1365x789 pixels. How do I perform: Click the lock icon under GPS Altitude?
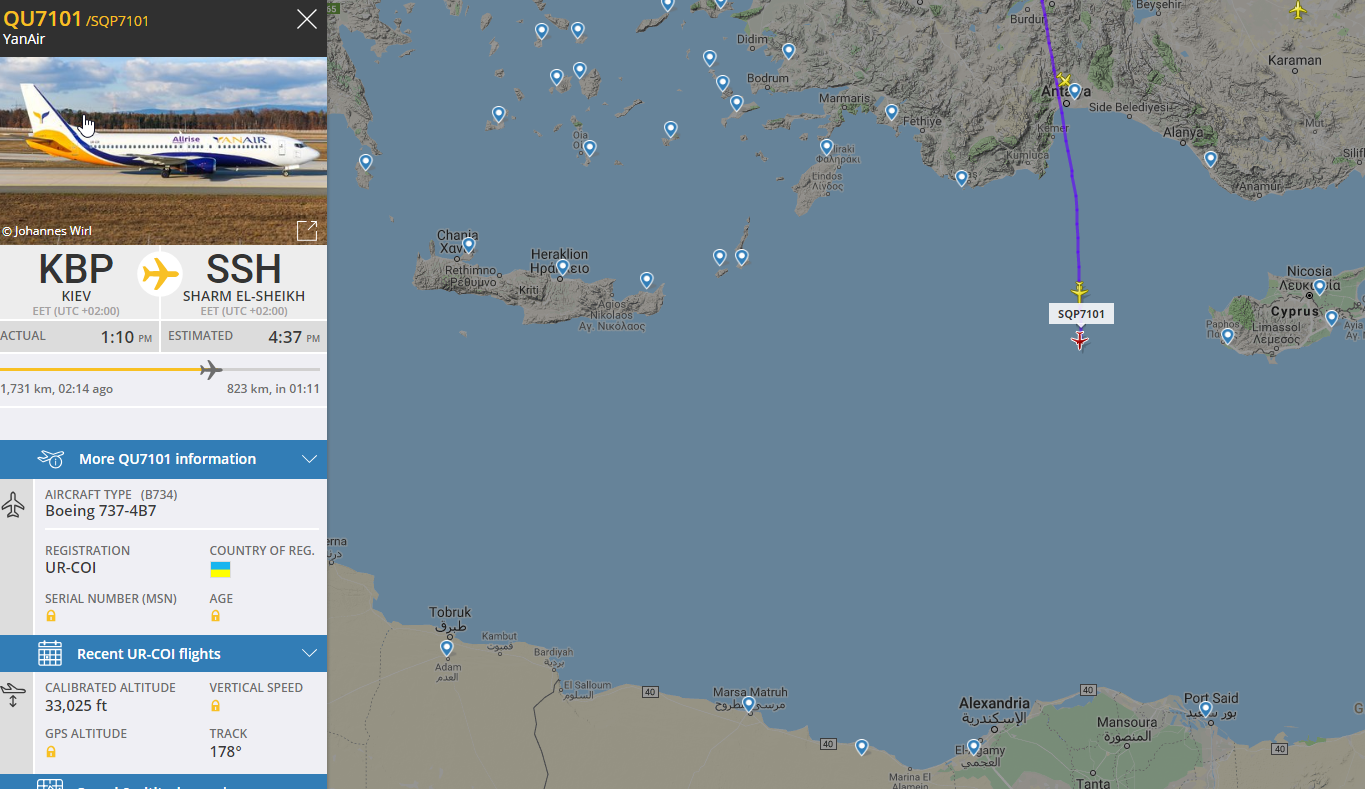tap(51, 752)
